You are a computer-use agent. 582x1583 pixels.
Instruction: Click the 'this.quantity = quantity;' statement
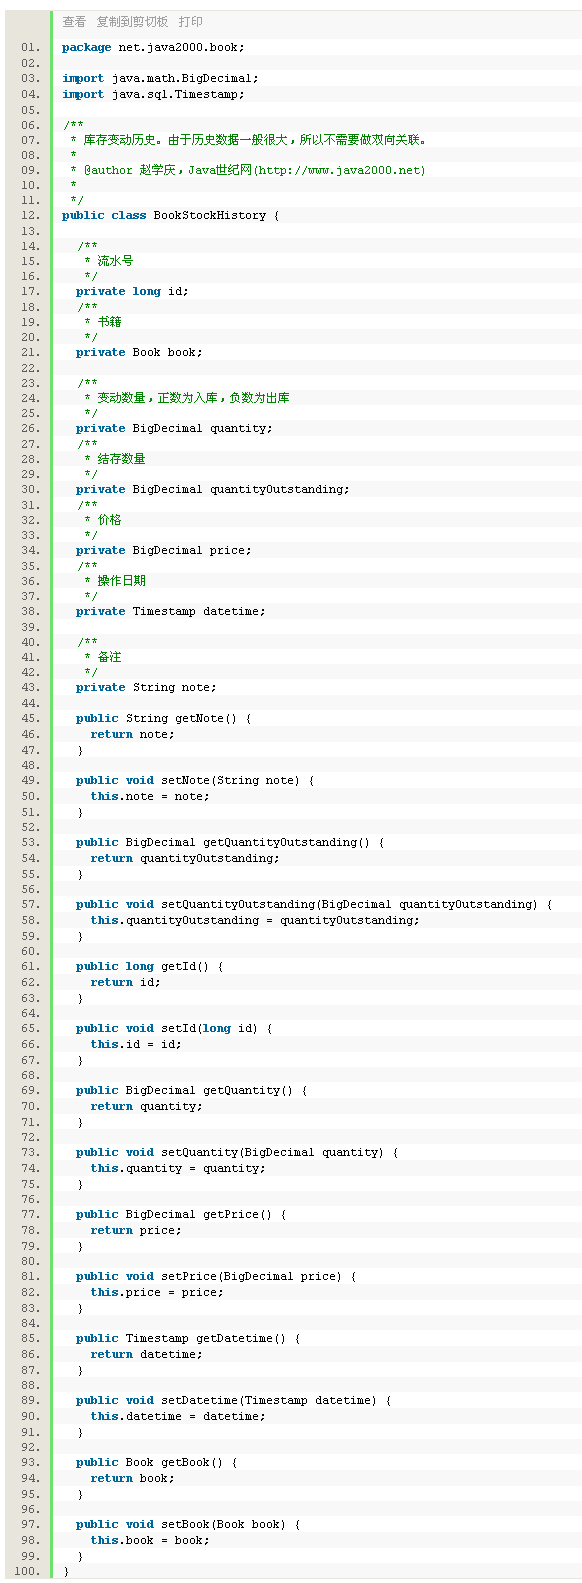178,1168
